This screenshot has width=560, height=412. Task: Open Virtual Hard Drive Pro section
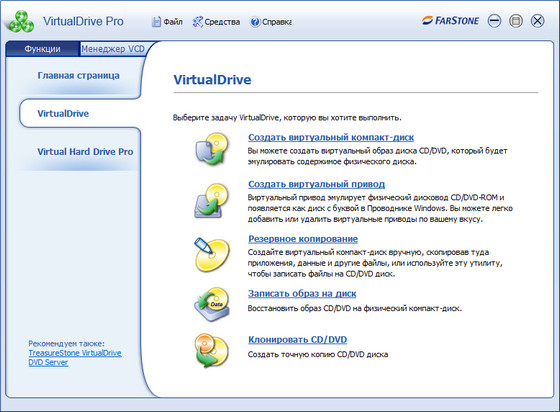click(x=85, y=151)
